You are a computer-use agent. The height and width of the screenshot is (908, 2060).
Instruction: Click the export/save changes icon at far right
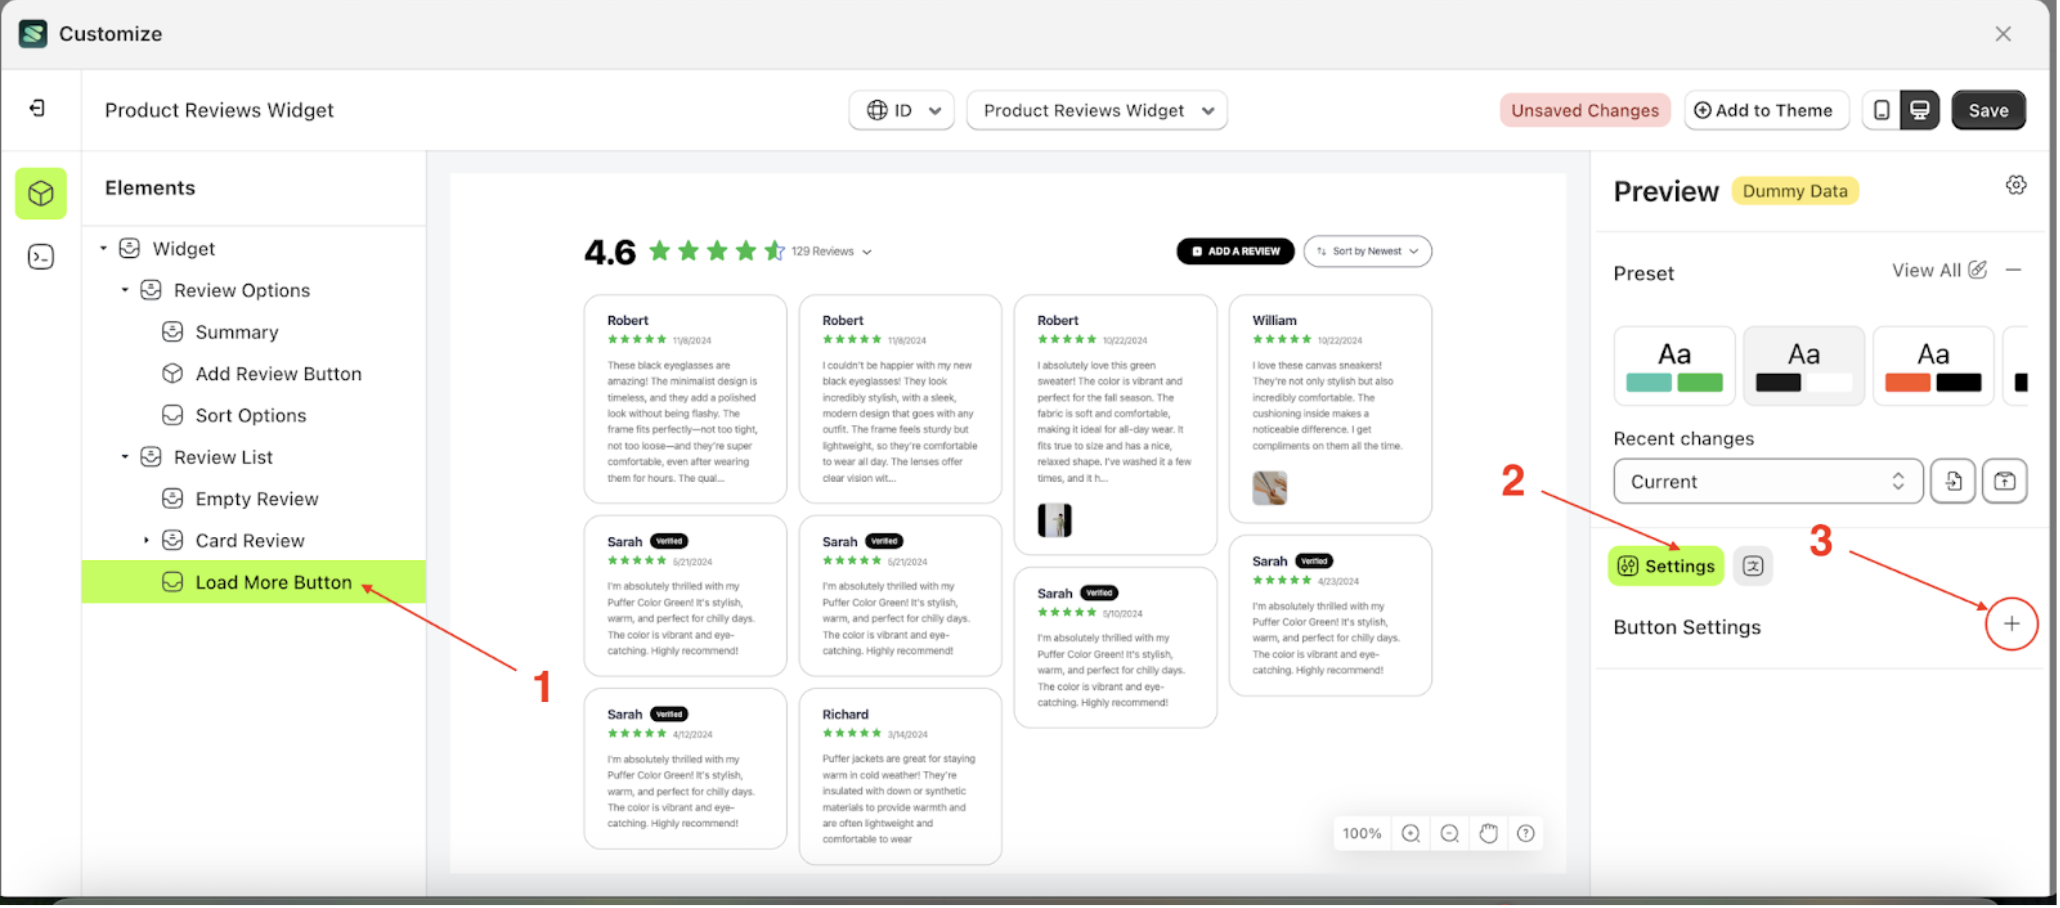point(2005,481)
